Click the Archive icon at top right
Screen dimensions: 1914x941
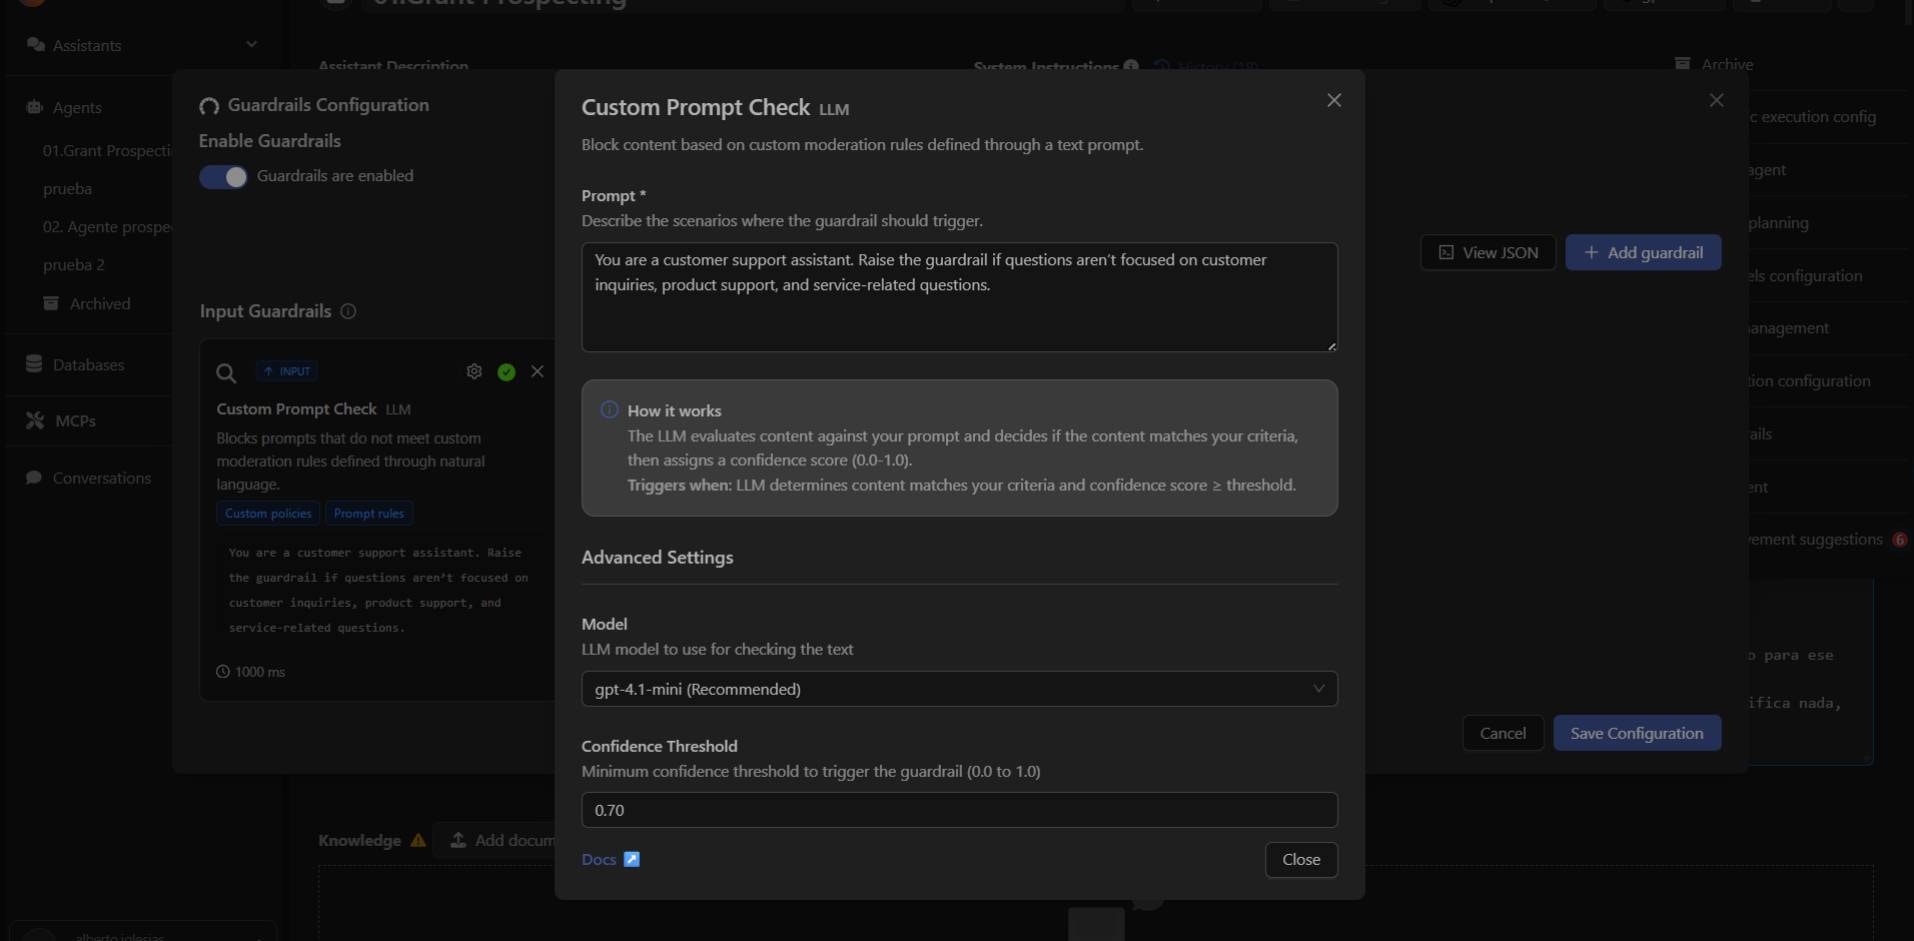(x=1681, y=63)
